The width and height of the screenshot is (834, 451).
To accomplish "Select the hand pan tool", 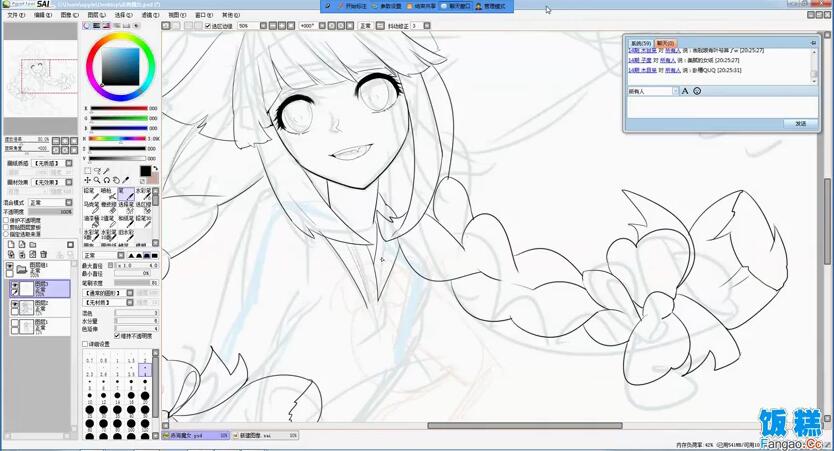I will point(116,180).
